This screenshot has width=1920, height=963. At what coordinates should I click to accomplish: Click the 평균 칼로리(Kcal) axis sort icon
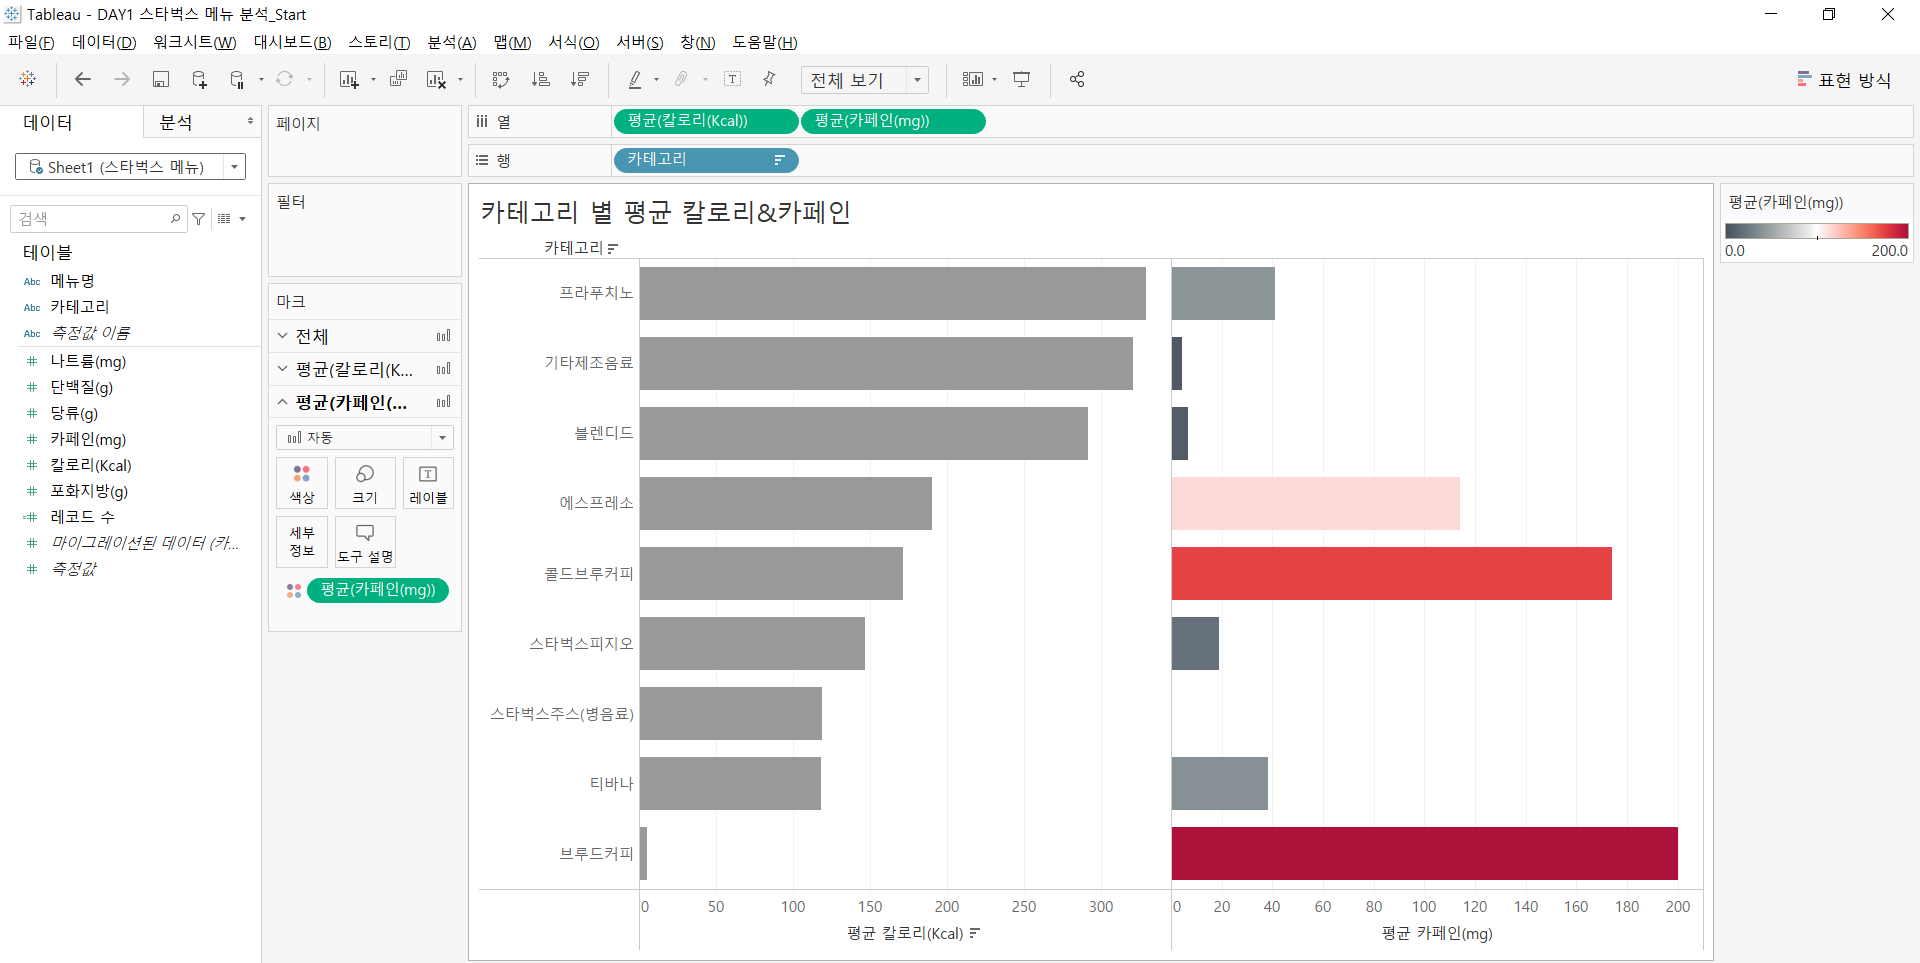pyautogui.click(x=975, y=933)
